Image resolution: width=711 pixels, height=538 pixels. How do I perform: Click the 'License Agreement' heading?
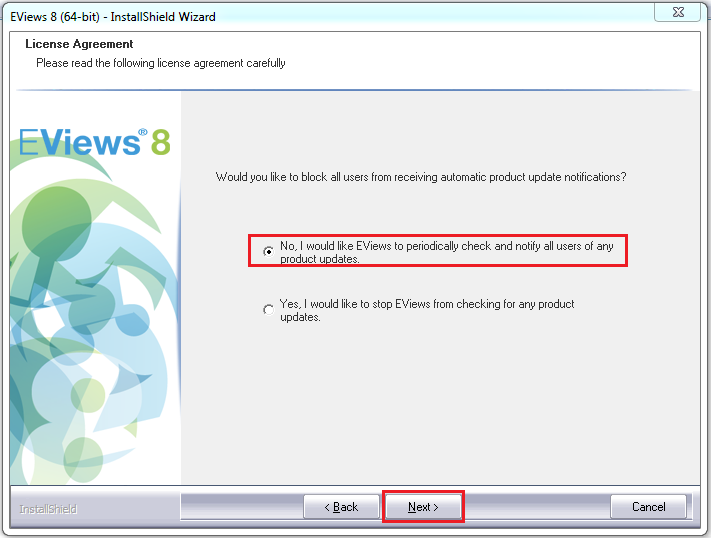coord(79,44)
